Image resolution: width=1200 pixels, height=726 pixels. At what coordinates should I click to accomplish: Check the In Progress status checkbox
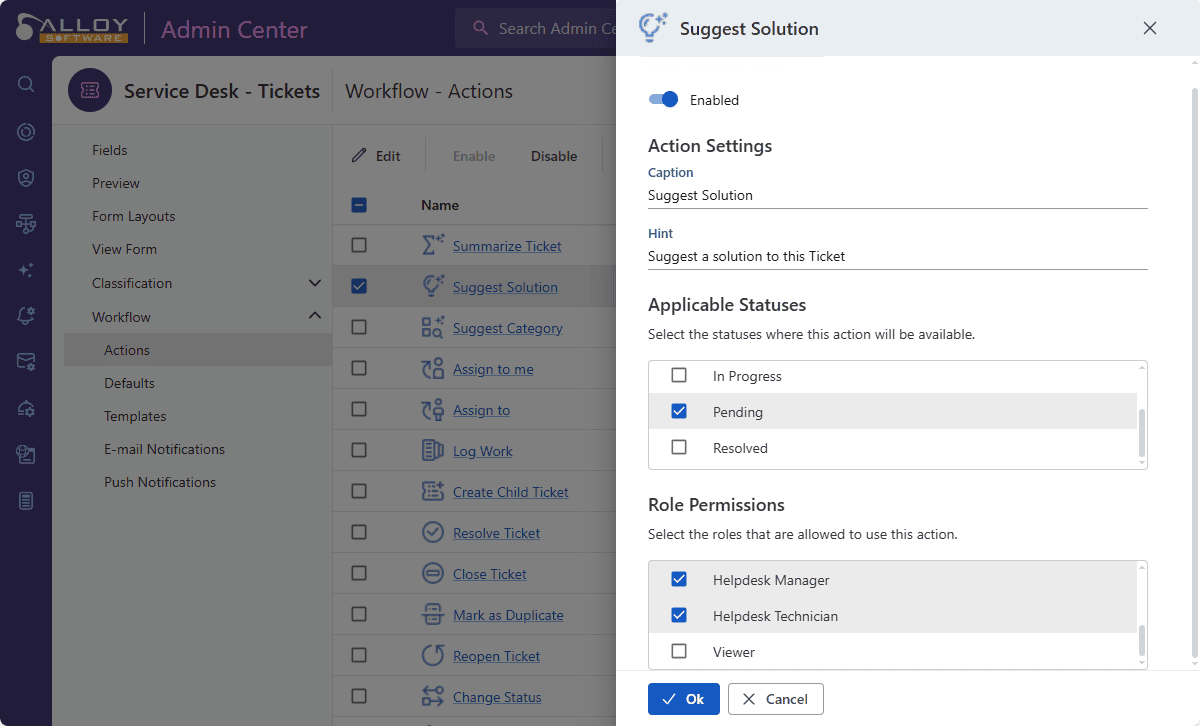(x=679, y=376)
